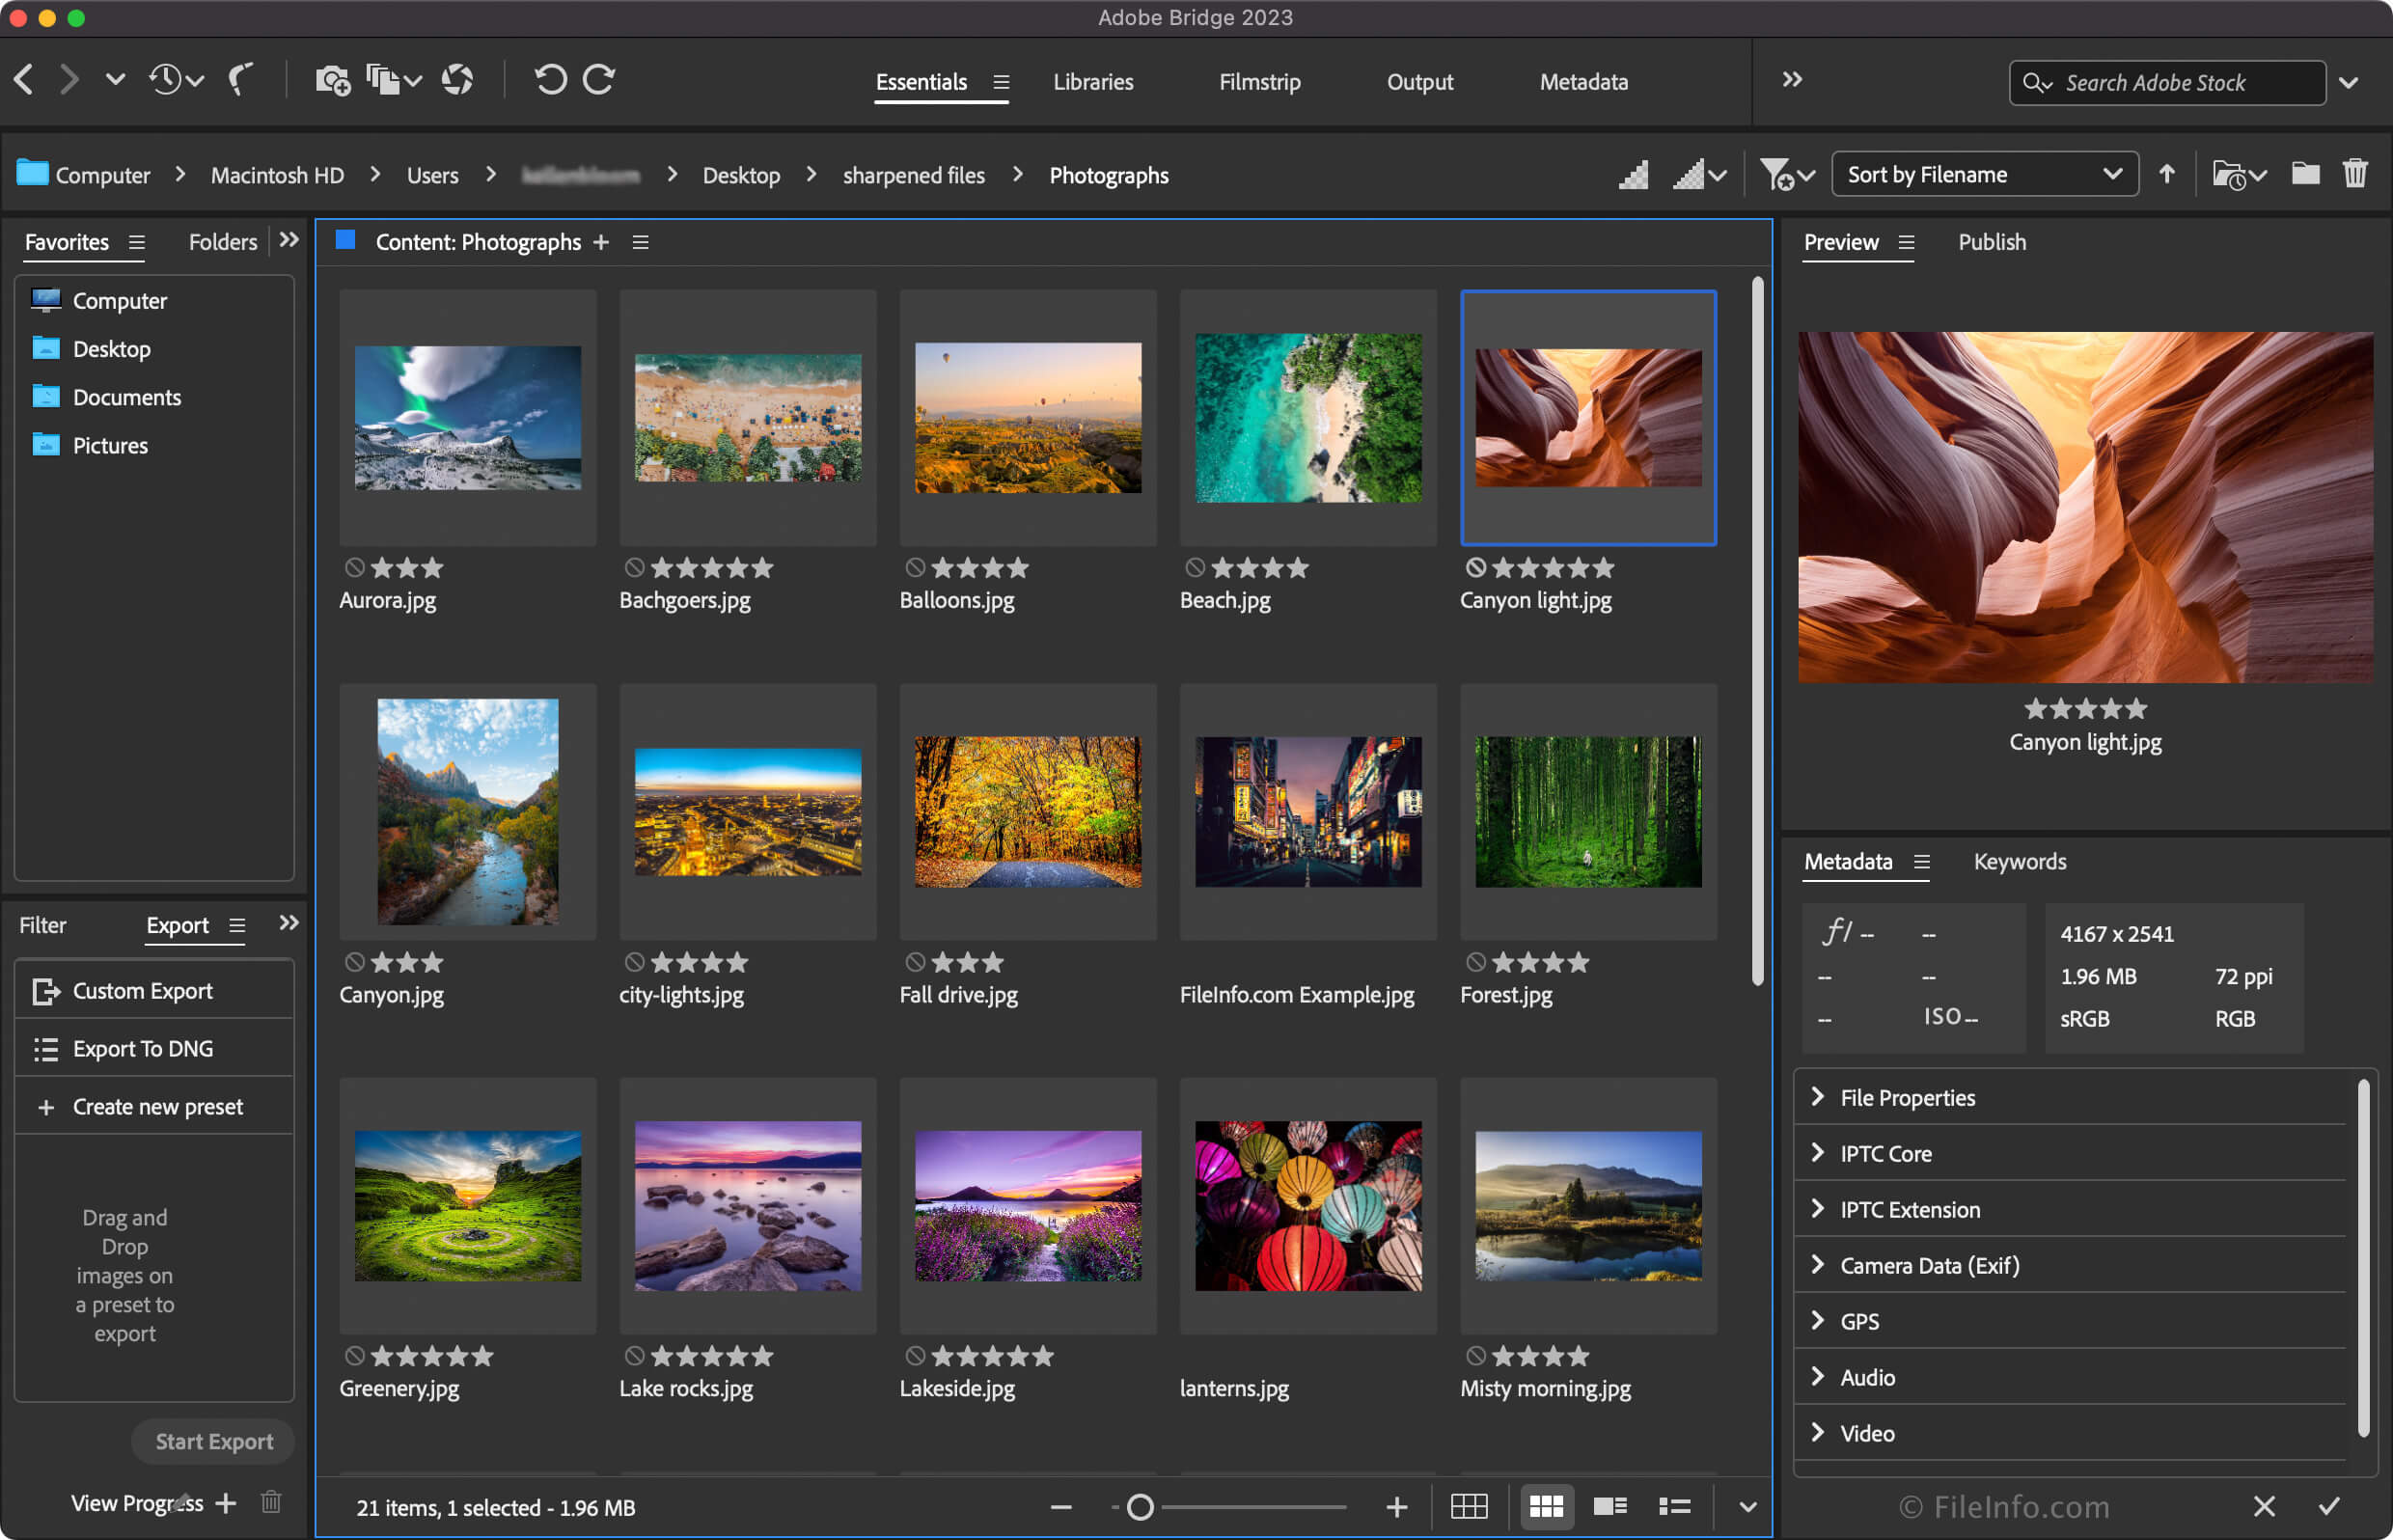Click the thumbnail grid view icon

point(1540,1503)
